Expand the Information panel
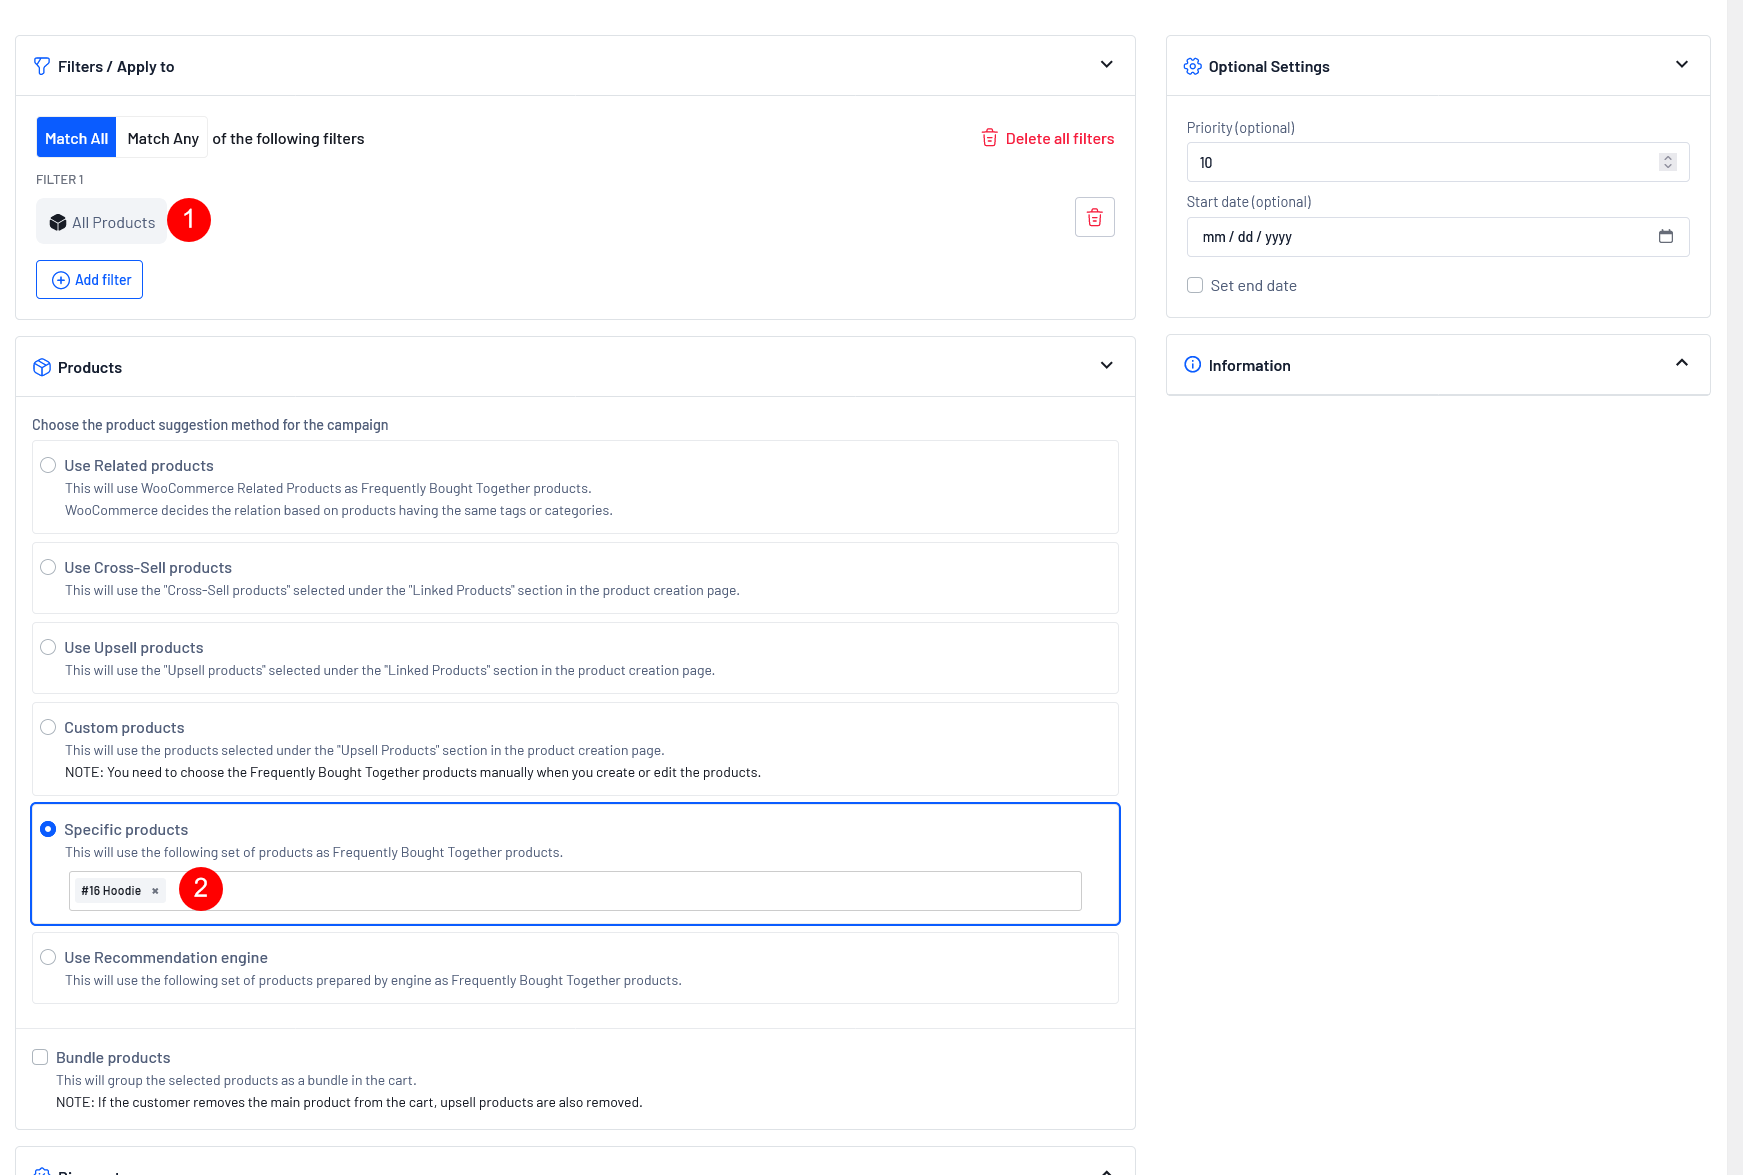 pyautogui.click(x=1681, y=364)
